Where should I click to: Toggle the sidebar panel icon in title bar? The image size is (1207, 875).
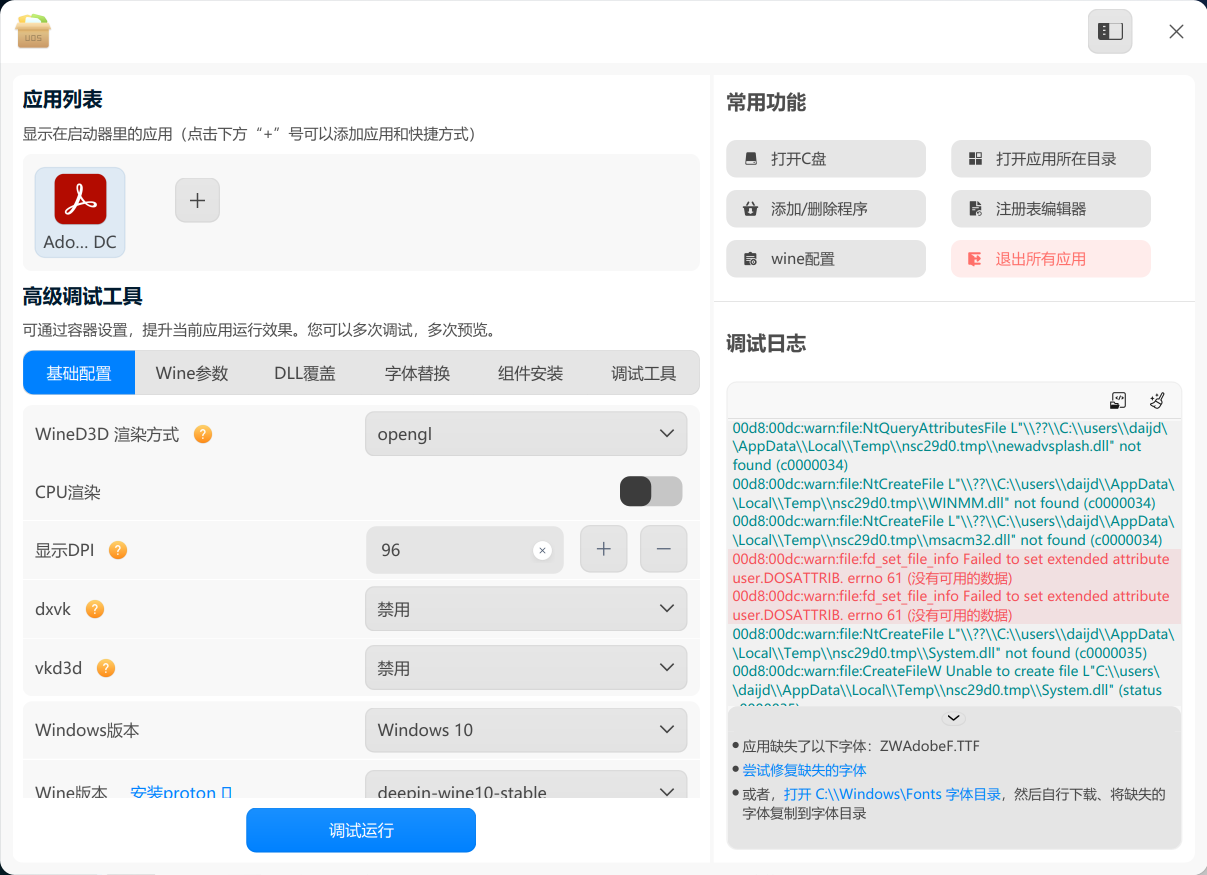click(1110, 31)
